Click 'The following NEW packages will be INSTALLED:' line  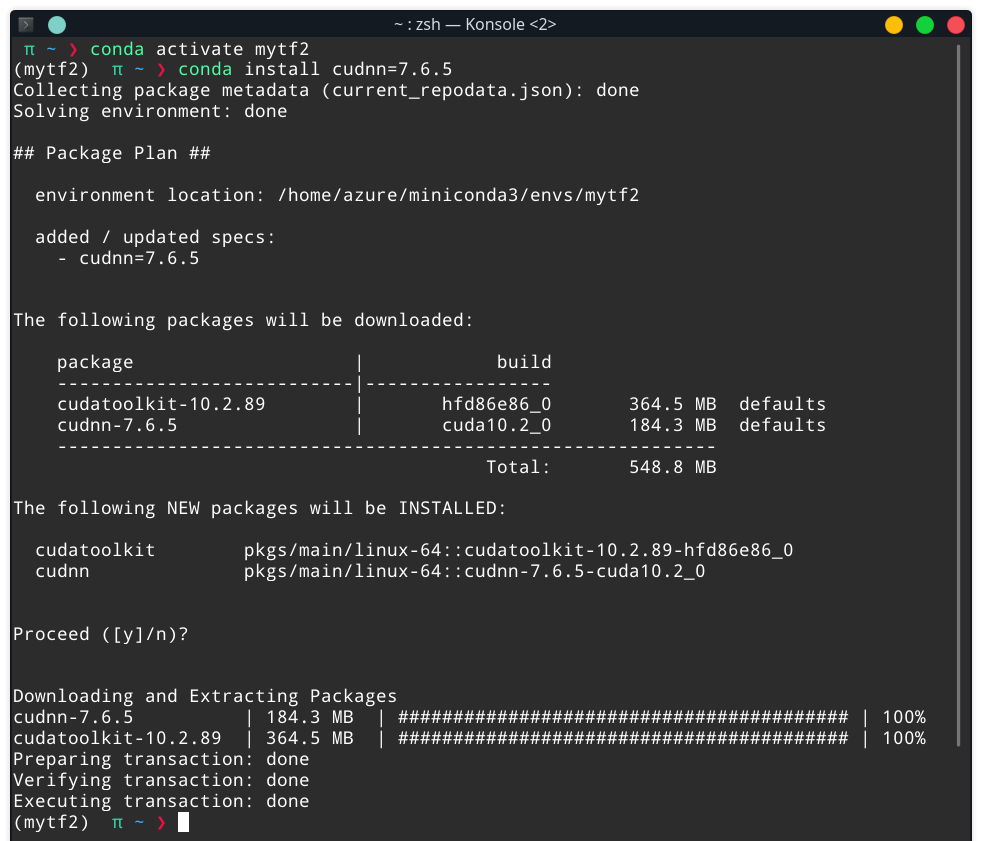tap(260, 508)
